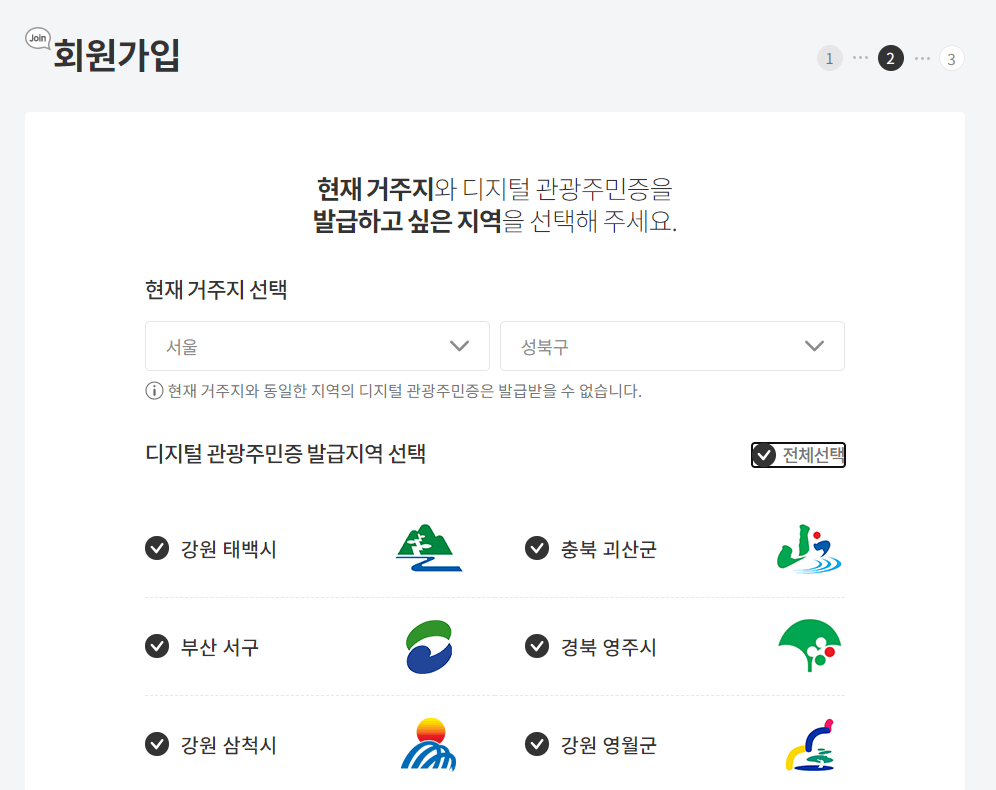Click the 강원 삼척시 sunrise emblem

[x=429, y=743]
